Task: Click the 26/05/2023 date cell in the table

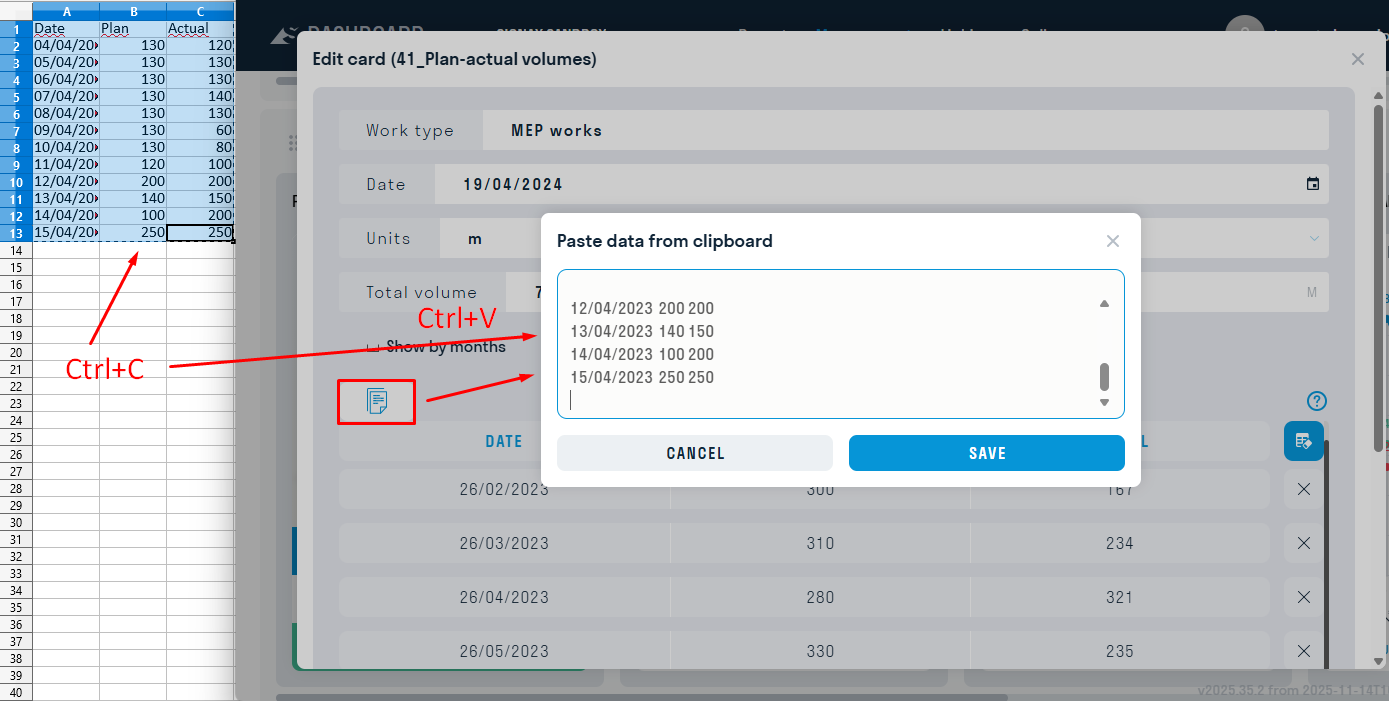Action: coord(504,652)
